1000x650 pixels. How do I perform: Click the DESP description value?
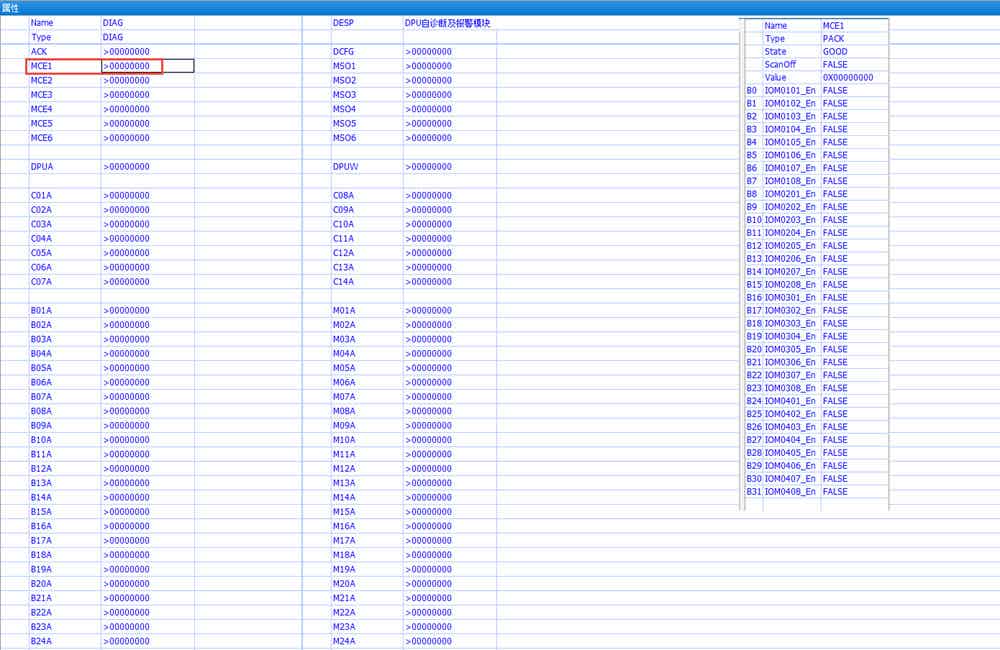[448, 23]
